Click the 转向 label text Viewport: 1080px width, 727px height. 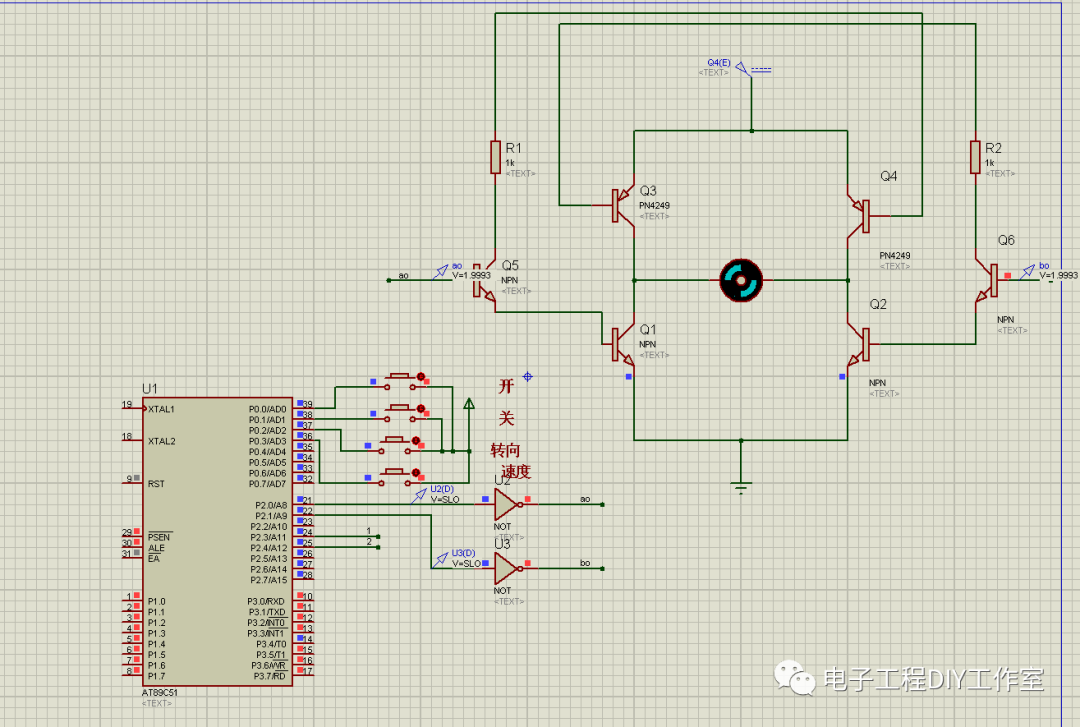click(x=505, y=450)
